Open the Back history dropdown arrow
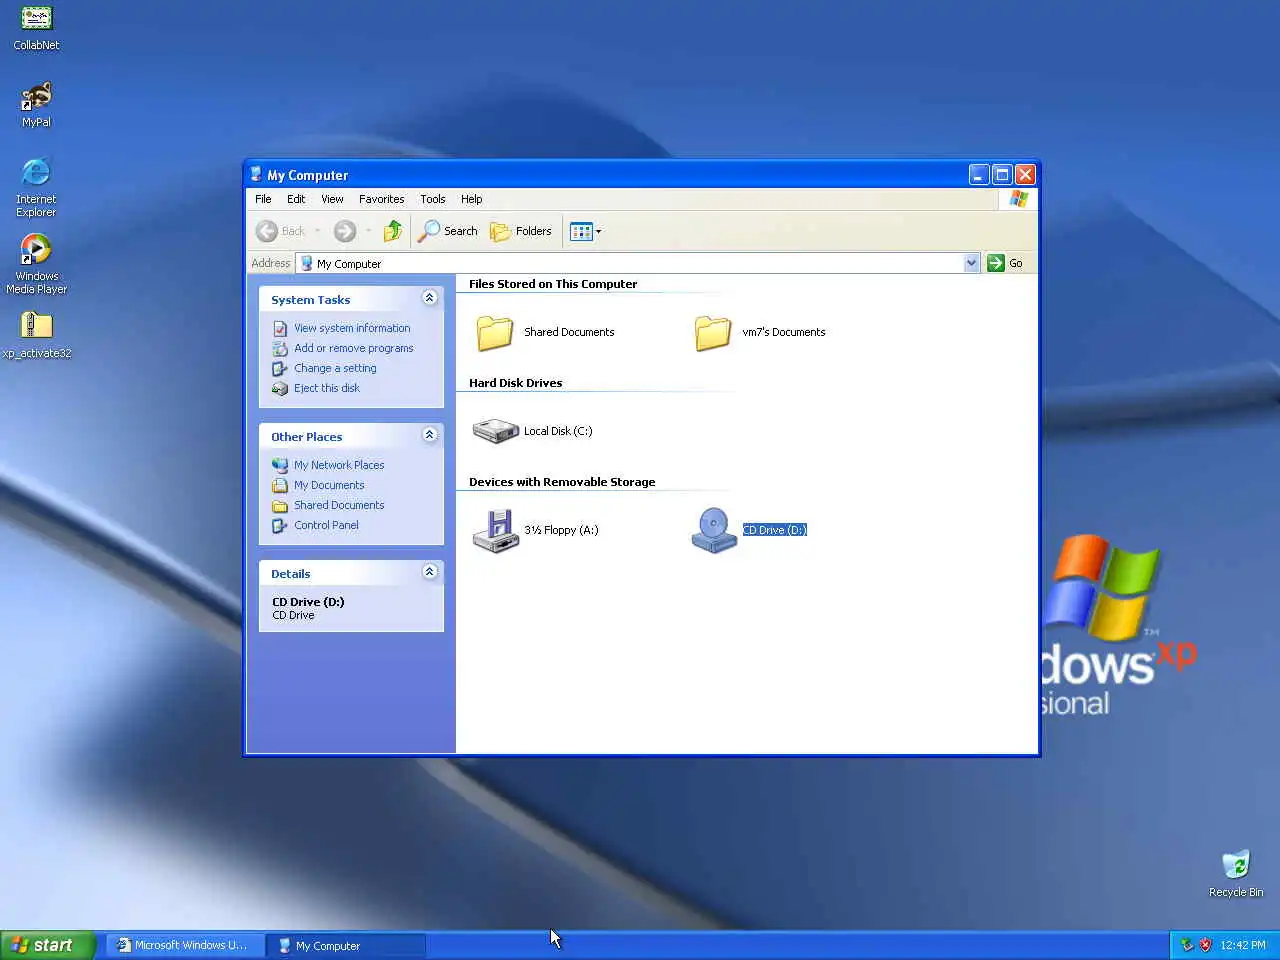1280x960 pixels. 317,231
